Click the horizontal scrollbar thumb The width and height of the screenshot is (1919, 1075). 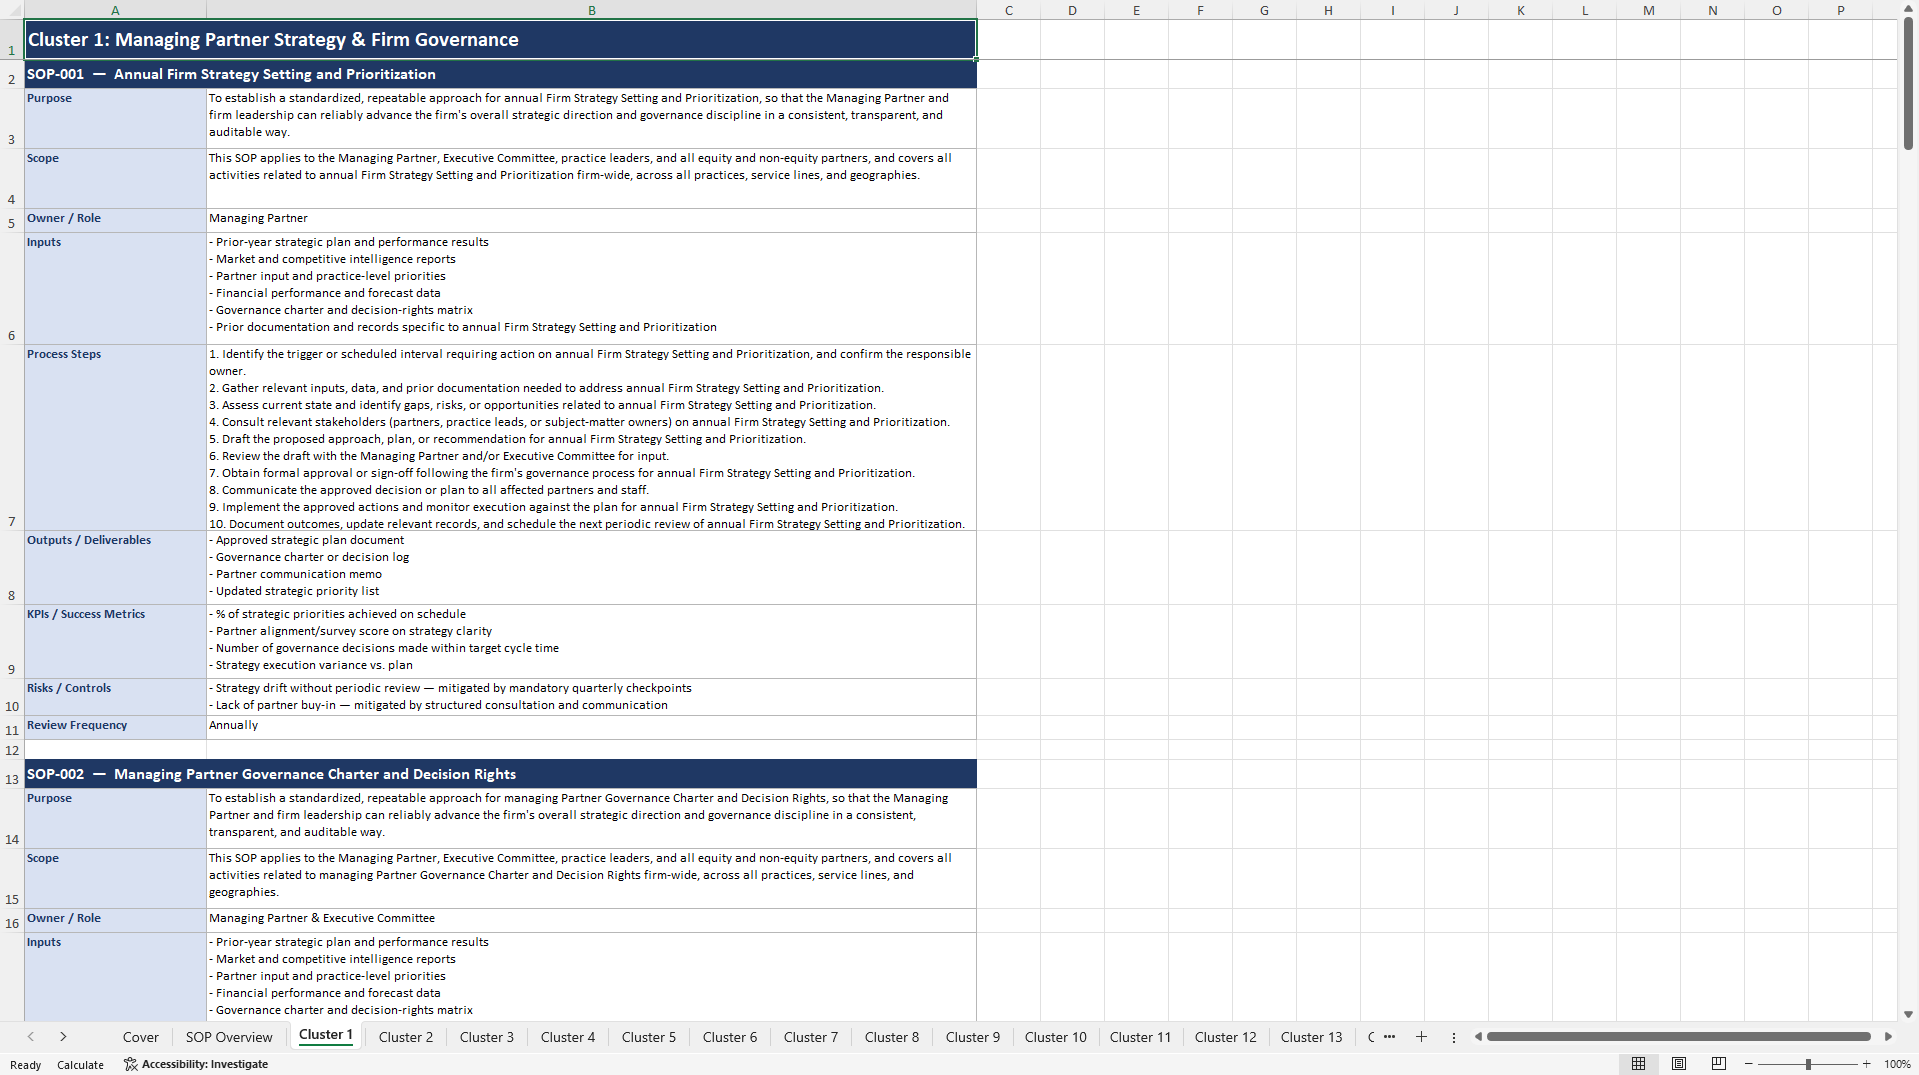point(1678,1037)
